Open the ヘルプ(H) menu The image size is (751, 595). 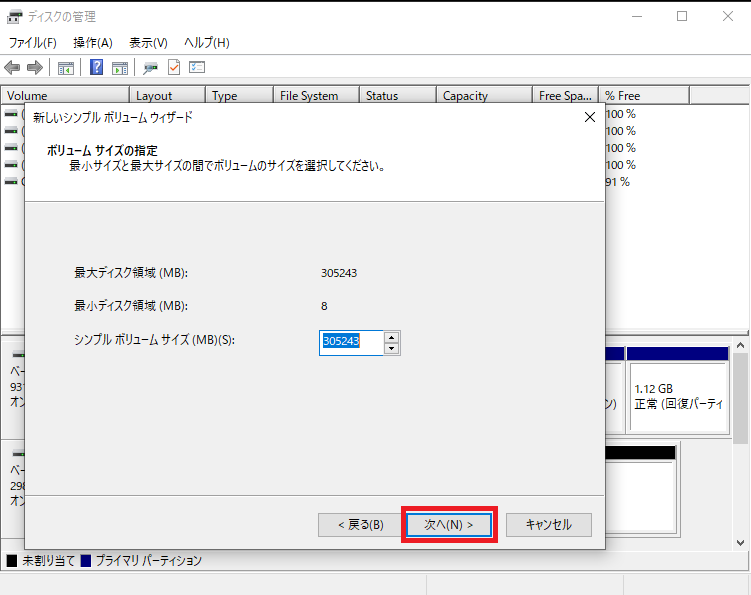tap(207, 43)
